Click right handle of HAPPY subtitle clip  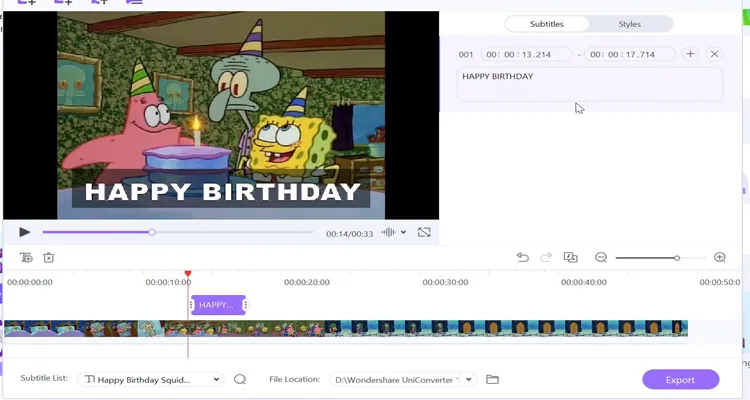[x=245, y=305]
